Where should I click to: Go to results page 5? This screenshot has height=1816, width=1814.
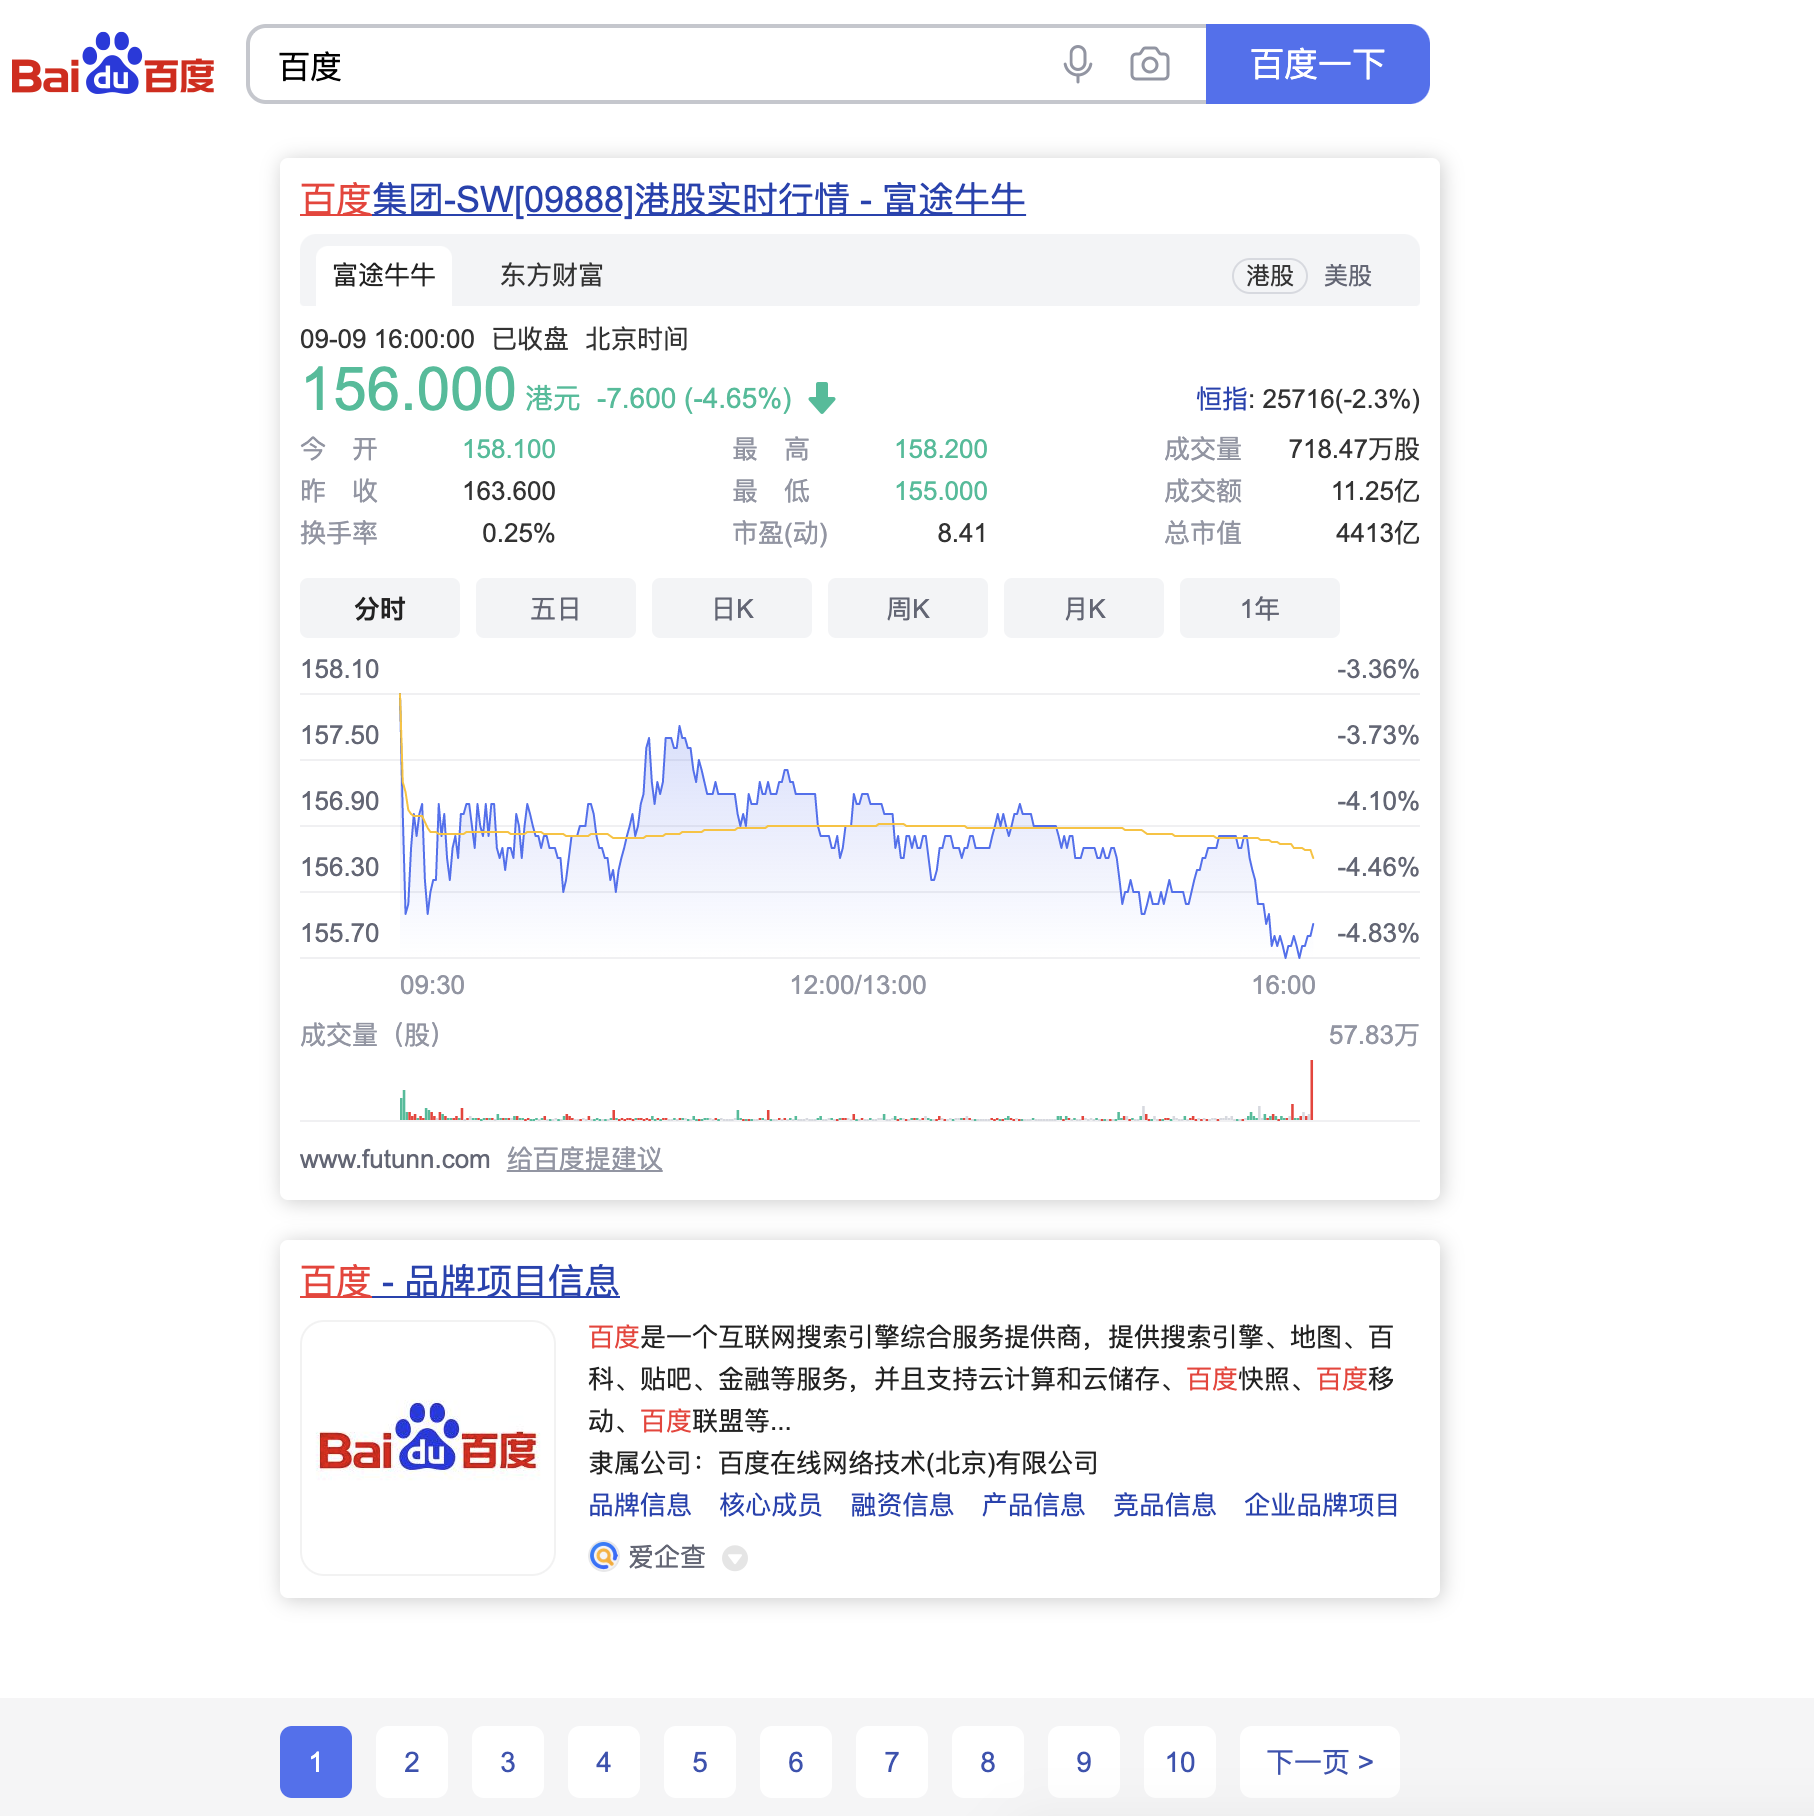[x=700, y=1762]
